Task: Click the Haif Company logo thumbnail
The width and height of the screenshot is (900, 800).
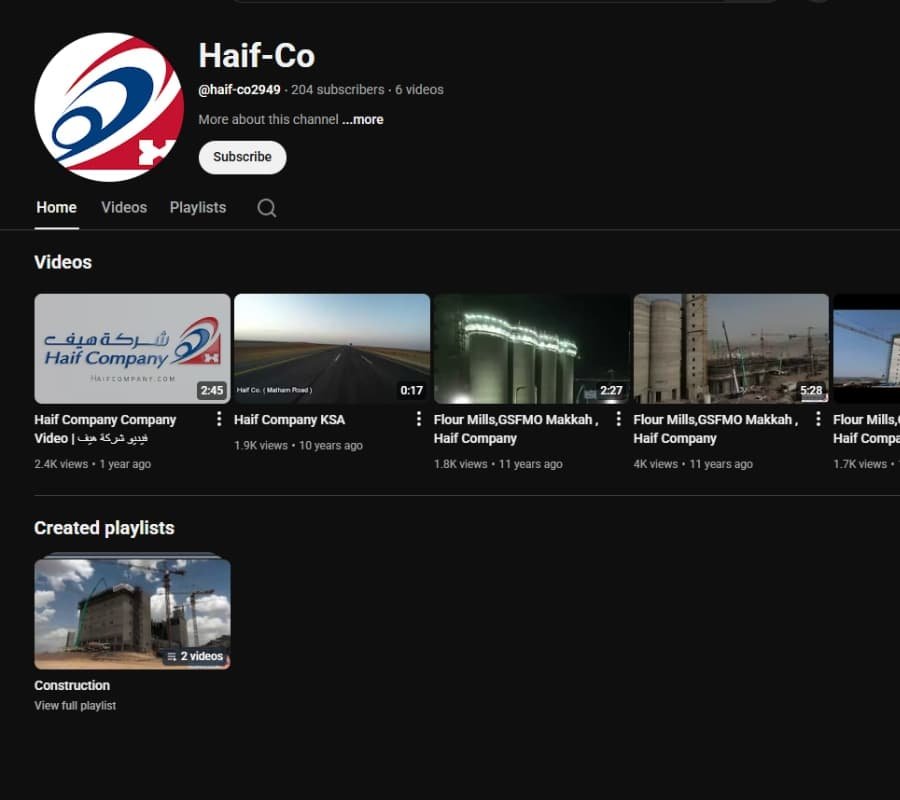Action: pyautogui.click(x=132, y=348)
